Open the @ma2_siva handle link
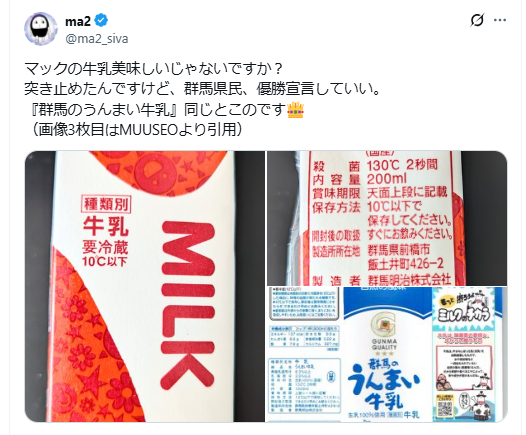This screenshot has height=435, width=526. pos(97,39)
